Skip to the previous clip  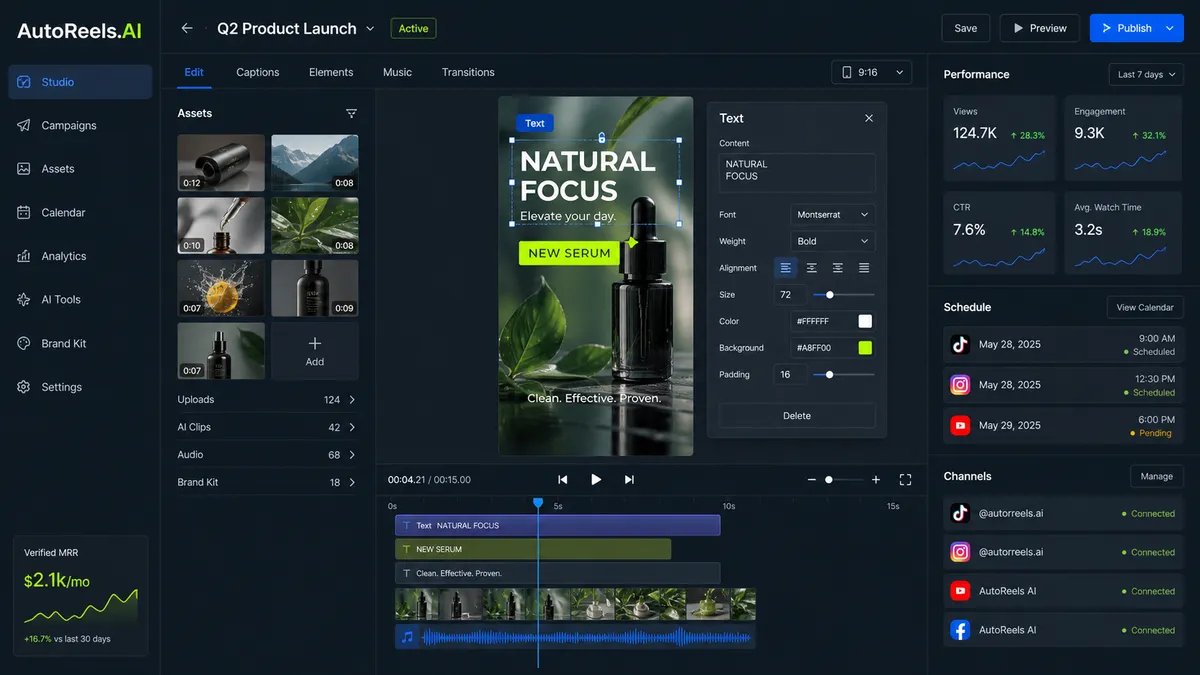coord(563,480)
